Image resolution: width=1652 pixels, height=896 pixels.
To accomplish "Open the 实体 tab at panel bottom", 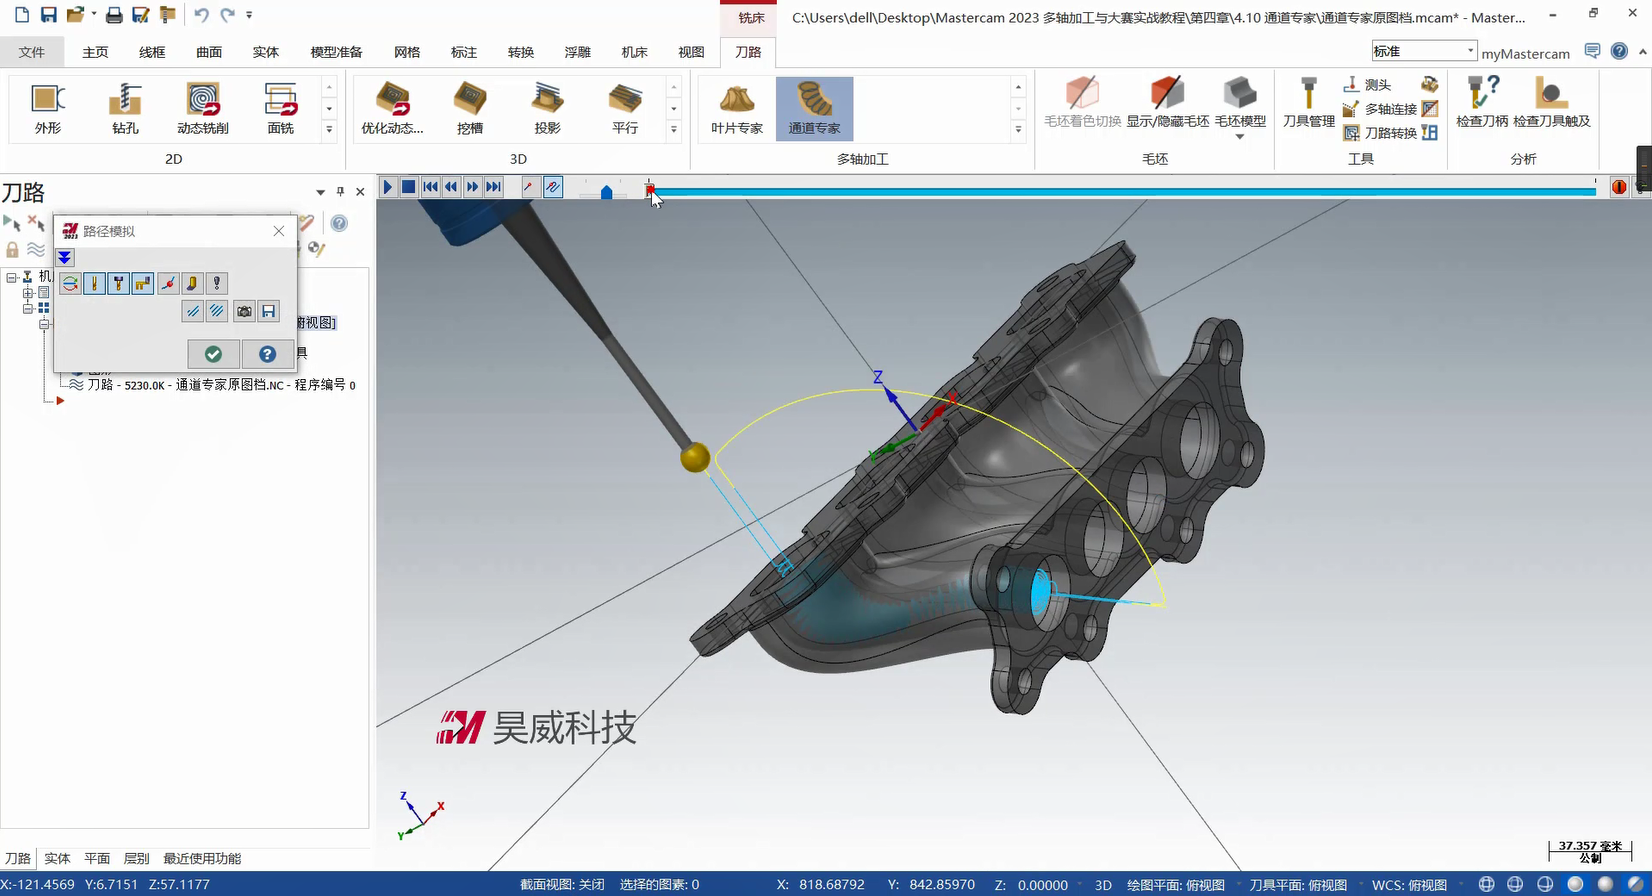I will [57, 858].
